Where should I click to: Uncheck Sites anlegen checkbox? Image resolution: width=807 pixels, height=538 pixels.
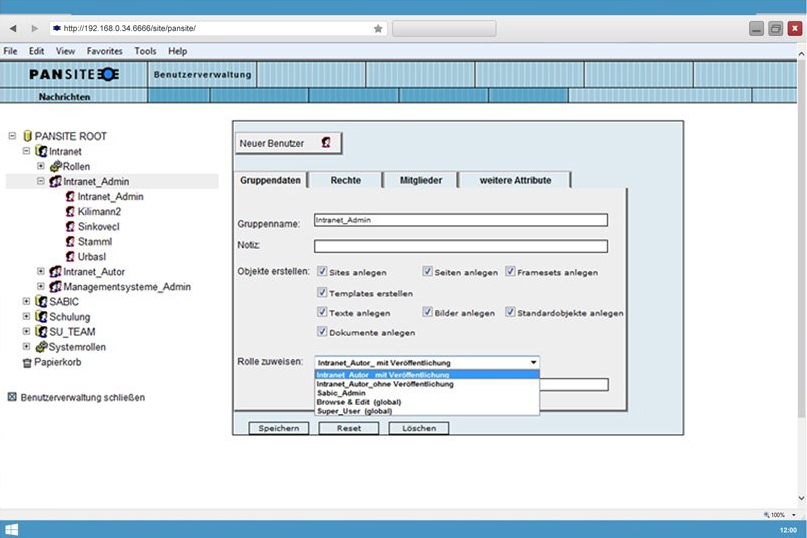point(322,271)
